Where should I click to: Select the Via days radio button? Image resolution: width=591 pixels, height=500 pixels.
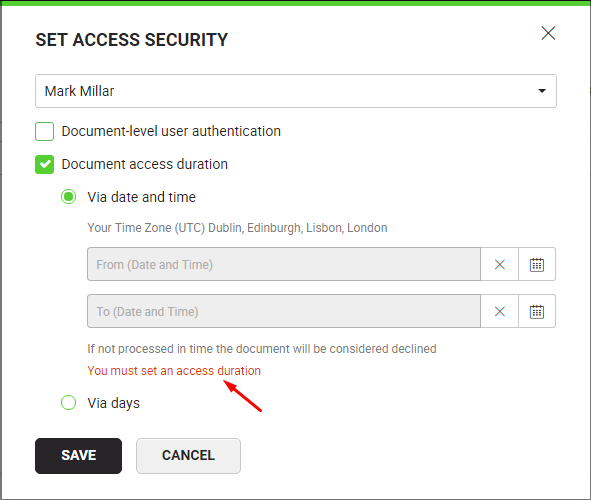click(x=69, y=402)
